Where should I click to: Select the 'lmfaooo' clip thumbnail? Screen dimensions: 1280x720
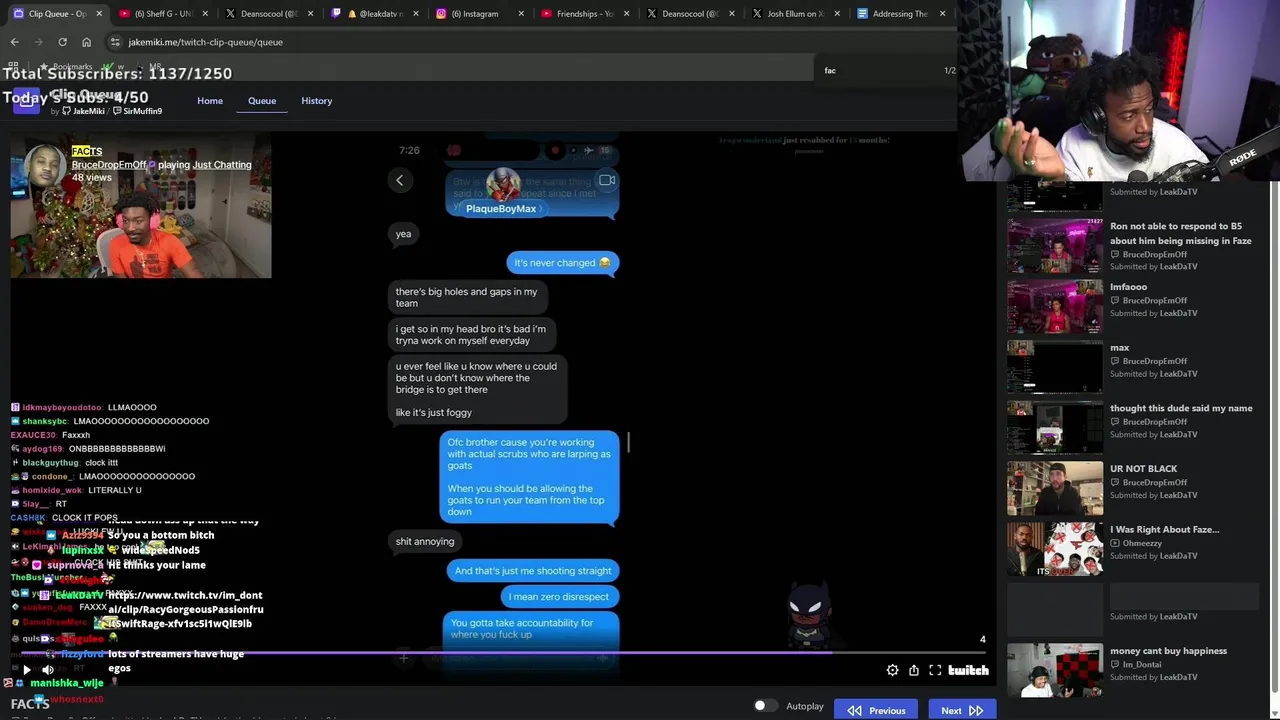pos(1055,306)
